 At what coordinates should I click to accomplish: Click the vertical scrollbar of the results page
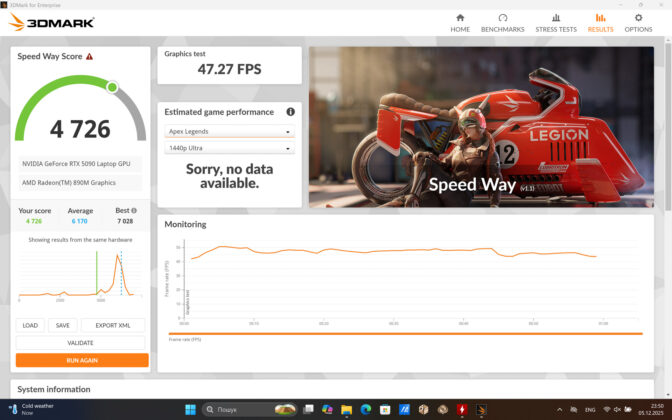click(x=668, y=129)
